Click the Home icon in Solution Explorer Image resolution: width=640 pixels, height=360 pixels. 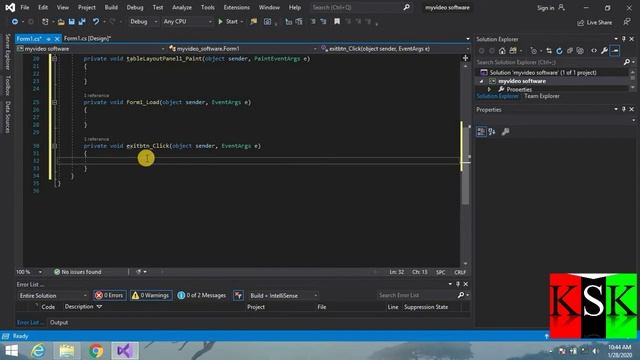502,51
